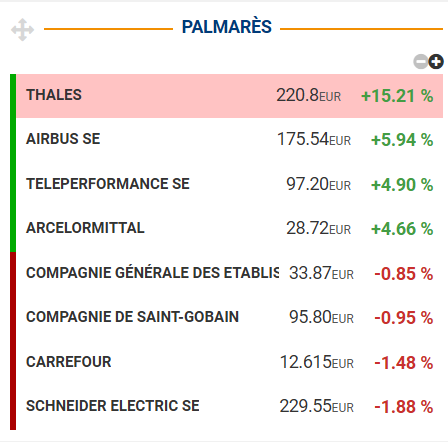Open Compagnie Générale des Etablis stock
The height and width of the screenshot is (442, 448).
tap(153, 273)
